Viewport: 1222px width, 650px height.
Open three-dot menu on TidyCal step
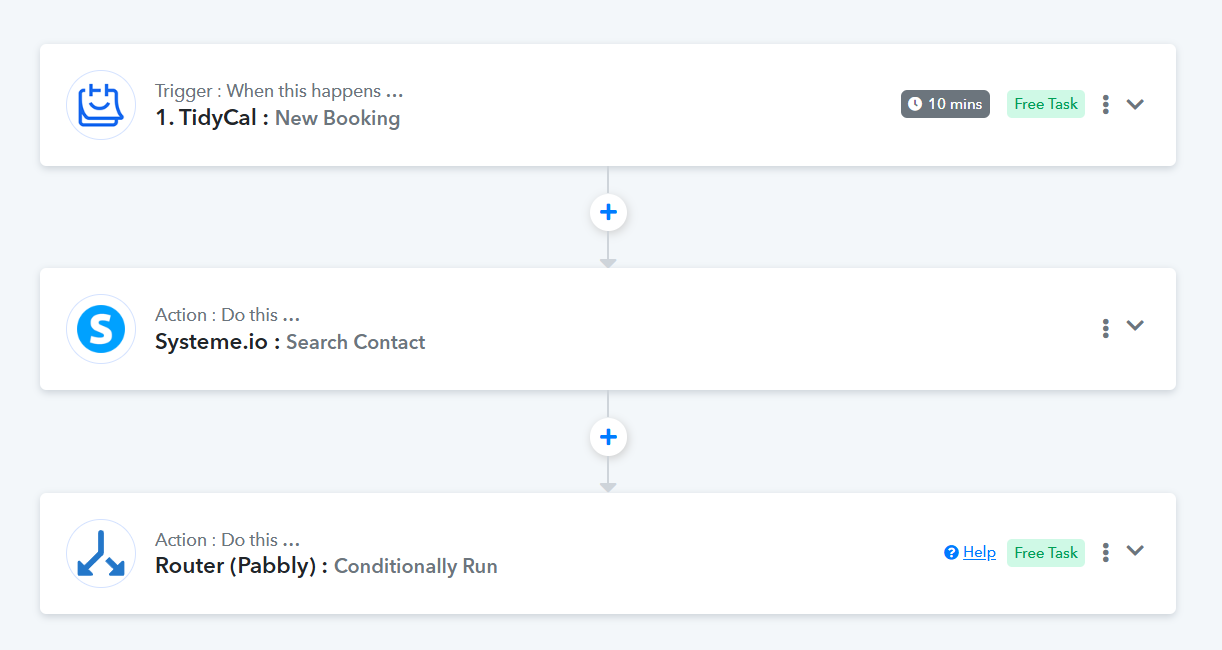tap(1105, 104)
